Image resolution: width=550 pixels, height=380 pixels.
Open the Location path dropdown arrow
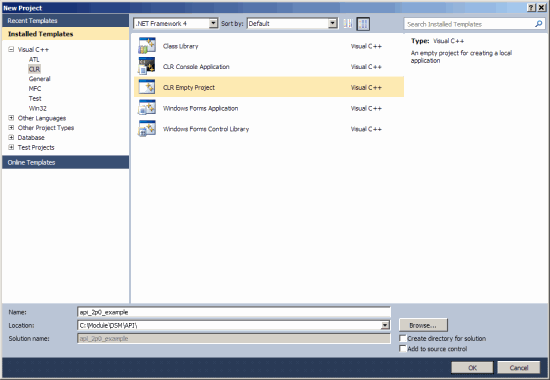point(385,325)
